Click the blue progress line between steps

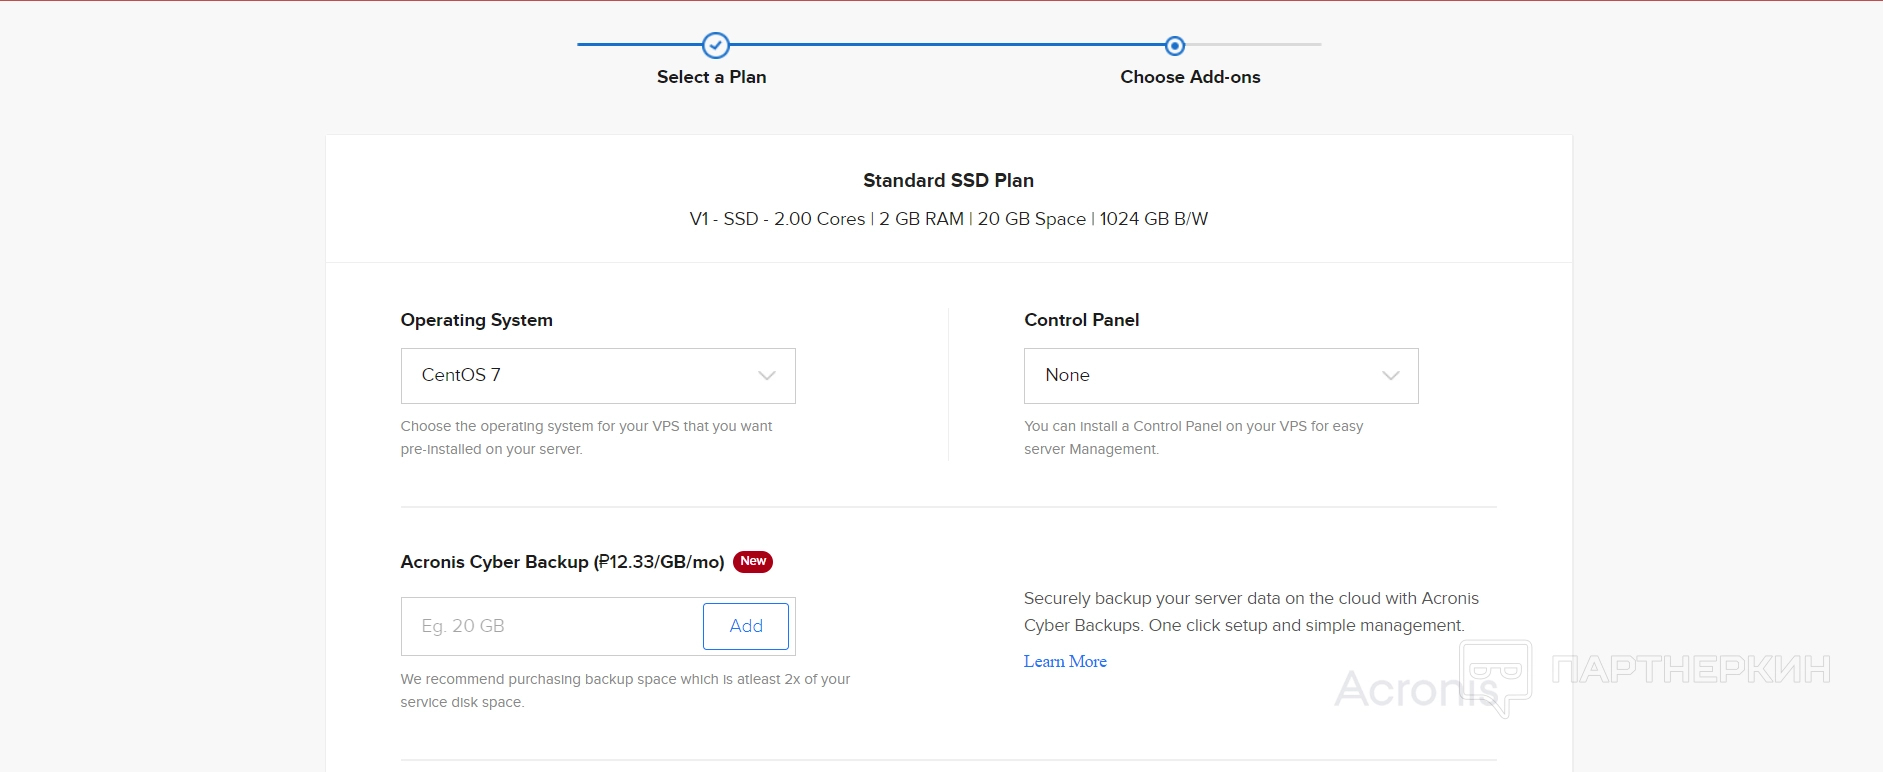point(945,44)
